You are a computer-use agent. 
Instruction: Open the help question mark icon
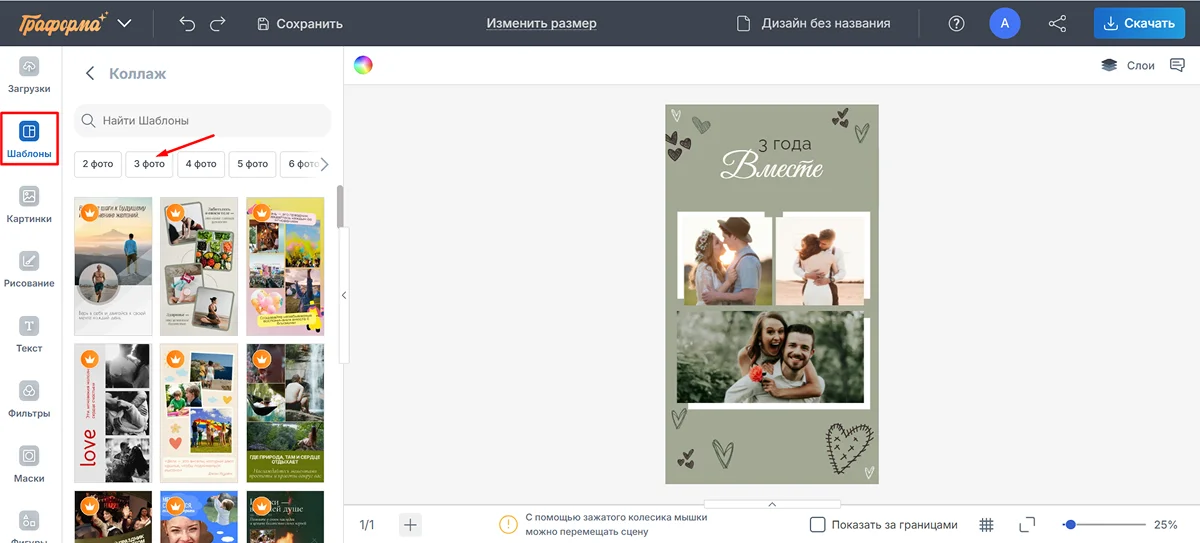pos(956,23)
